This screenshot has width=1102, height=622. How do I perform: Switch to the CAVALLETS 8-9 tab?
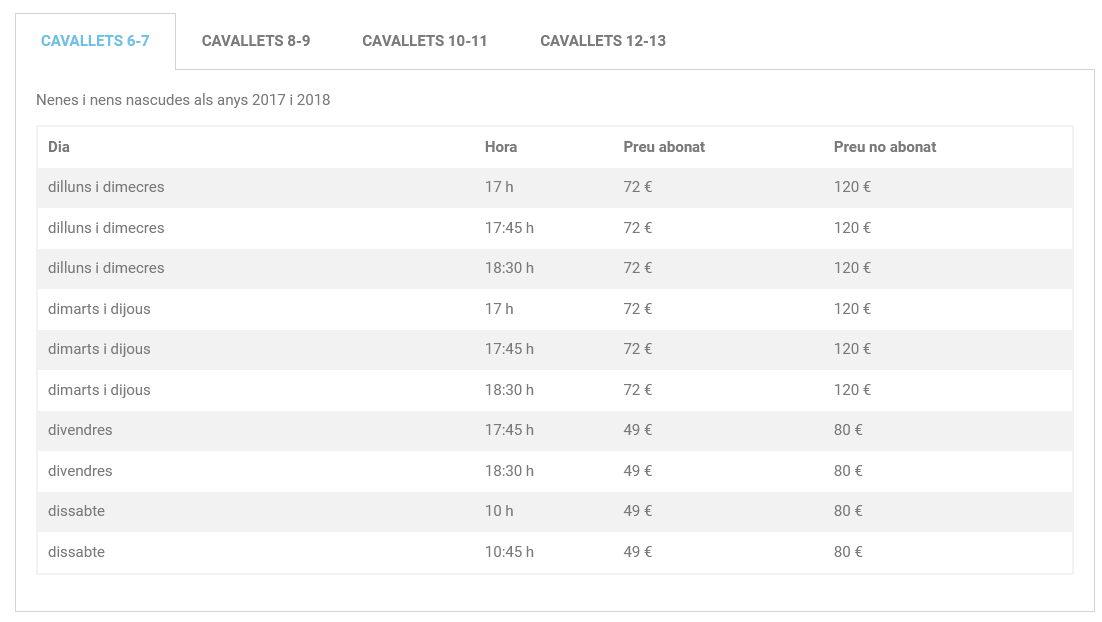coord(256,41)
